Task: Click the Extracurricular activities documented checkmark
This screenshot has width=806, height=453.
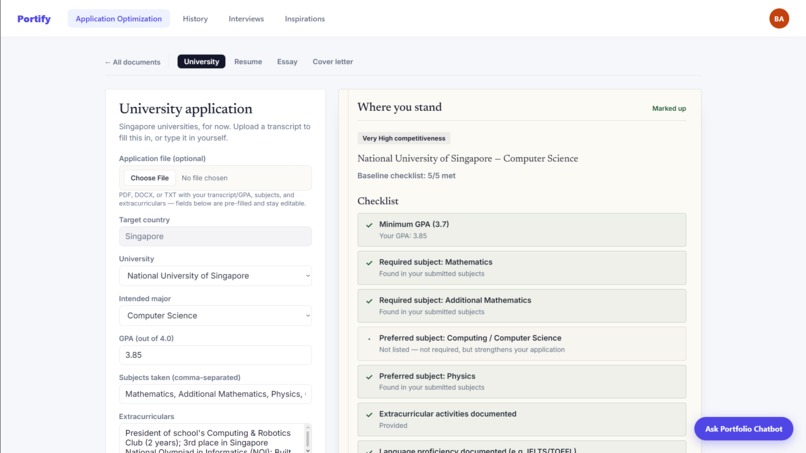Action: 369,414
